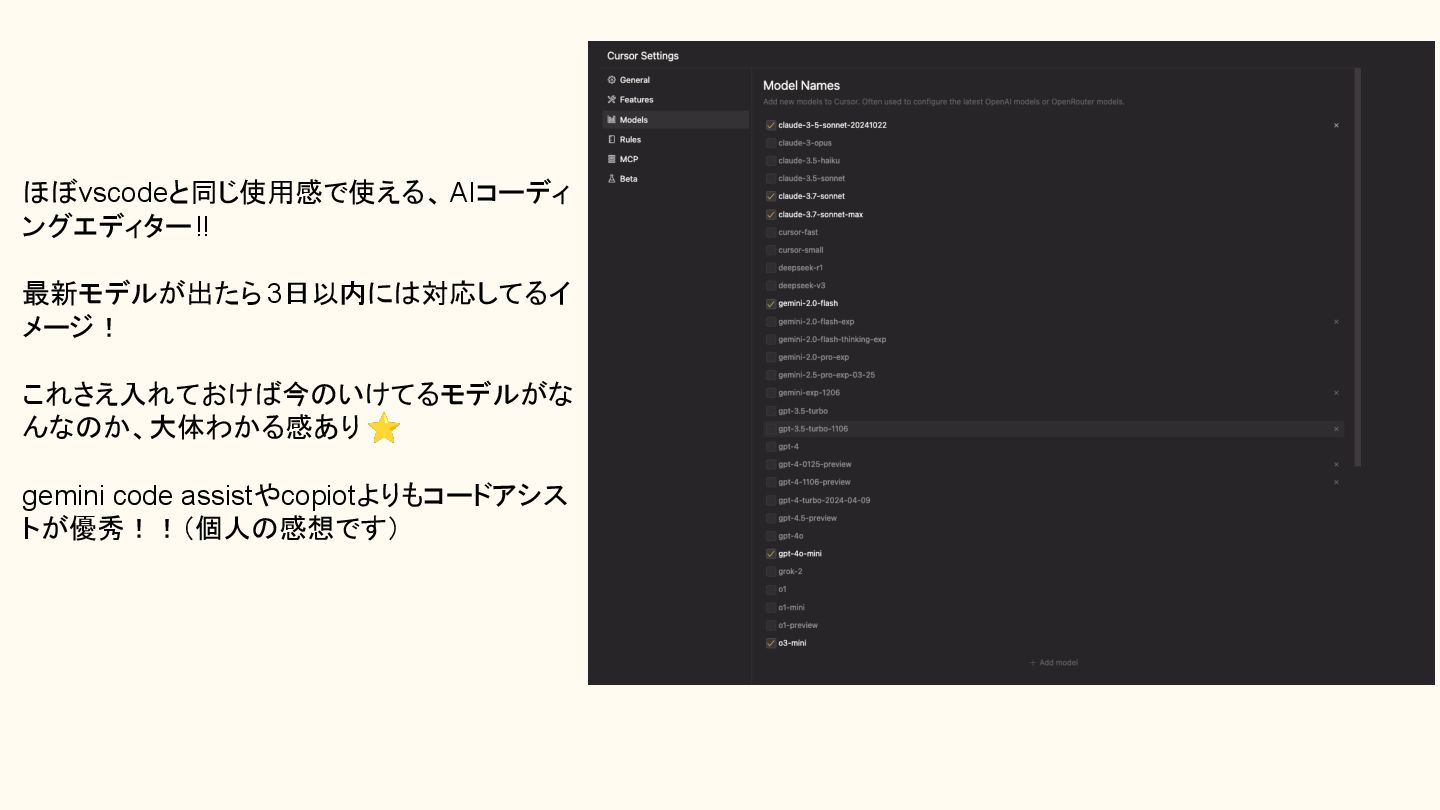Check the gpt-4-turbo-2024-04-09 checkbox
The image size is (1440, 810).
pos(771,500)
